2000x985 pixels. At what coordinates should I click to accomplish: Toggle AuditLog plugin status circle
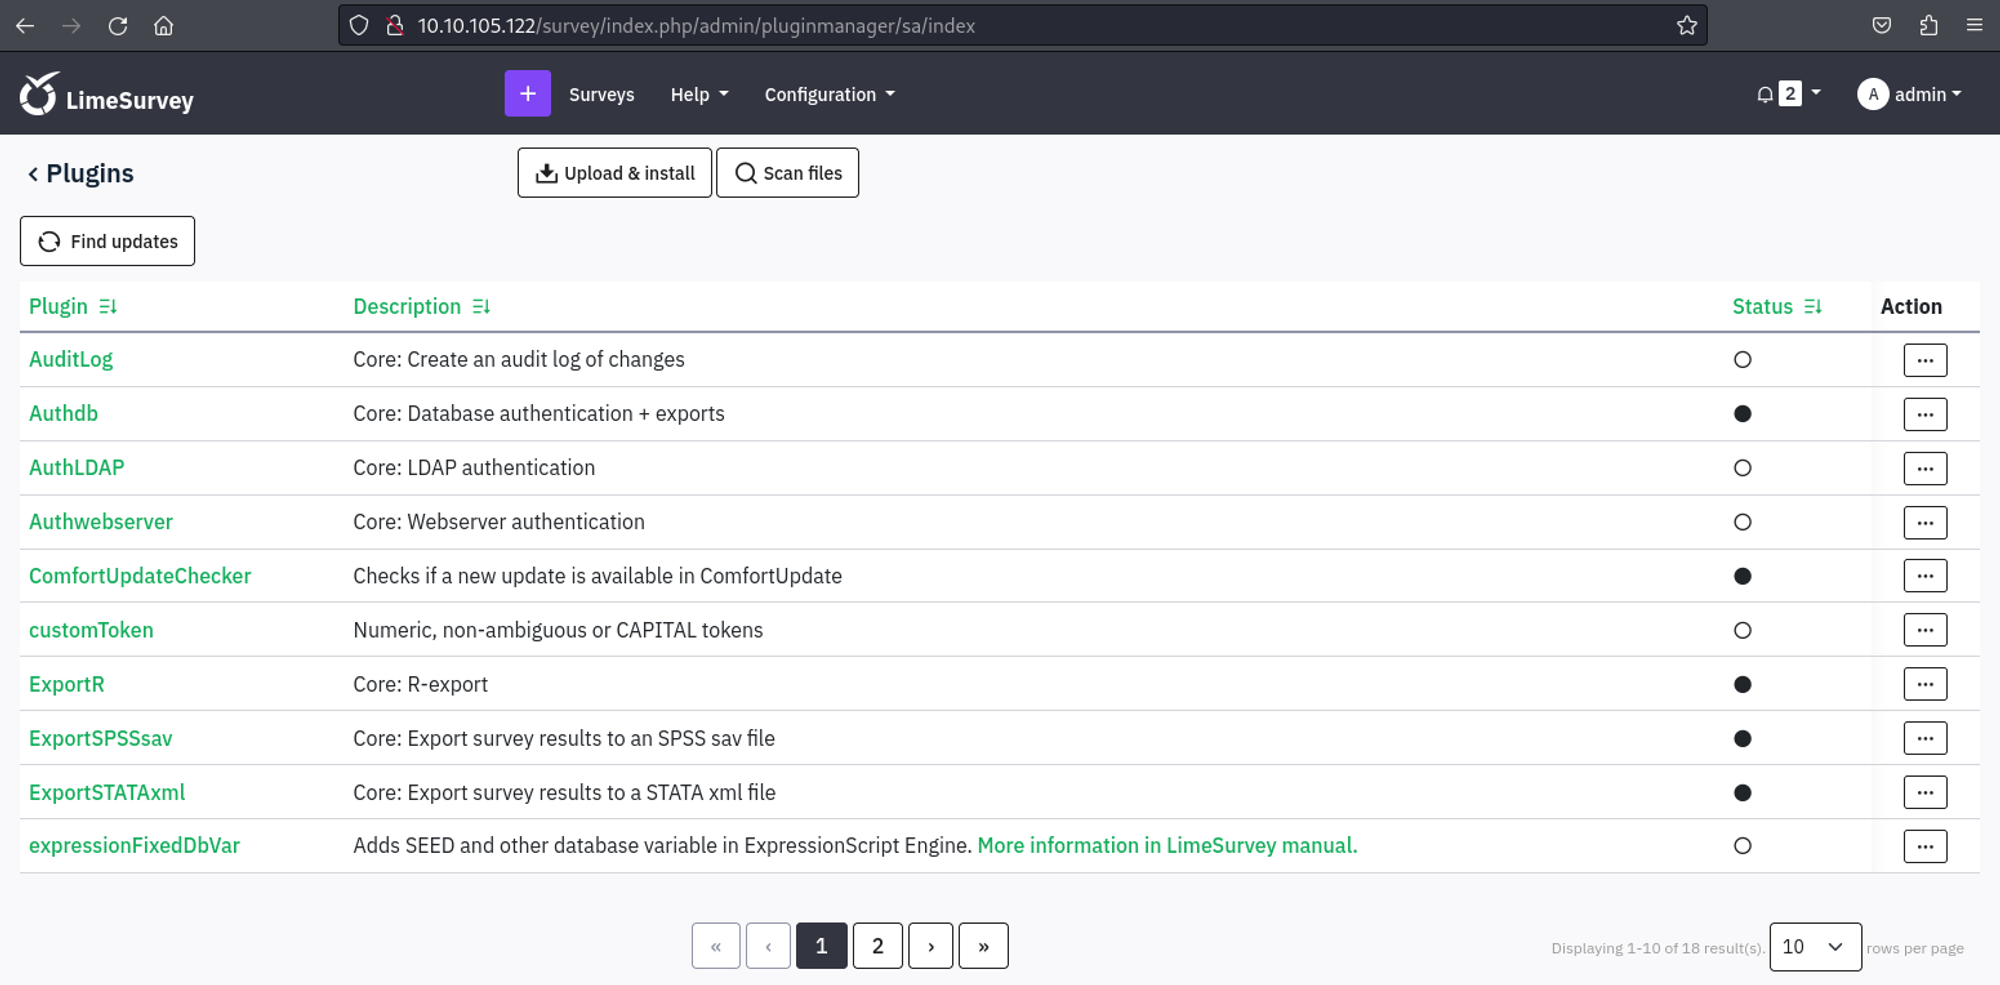[1742, 360]
